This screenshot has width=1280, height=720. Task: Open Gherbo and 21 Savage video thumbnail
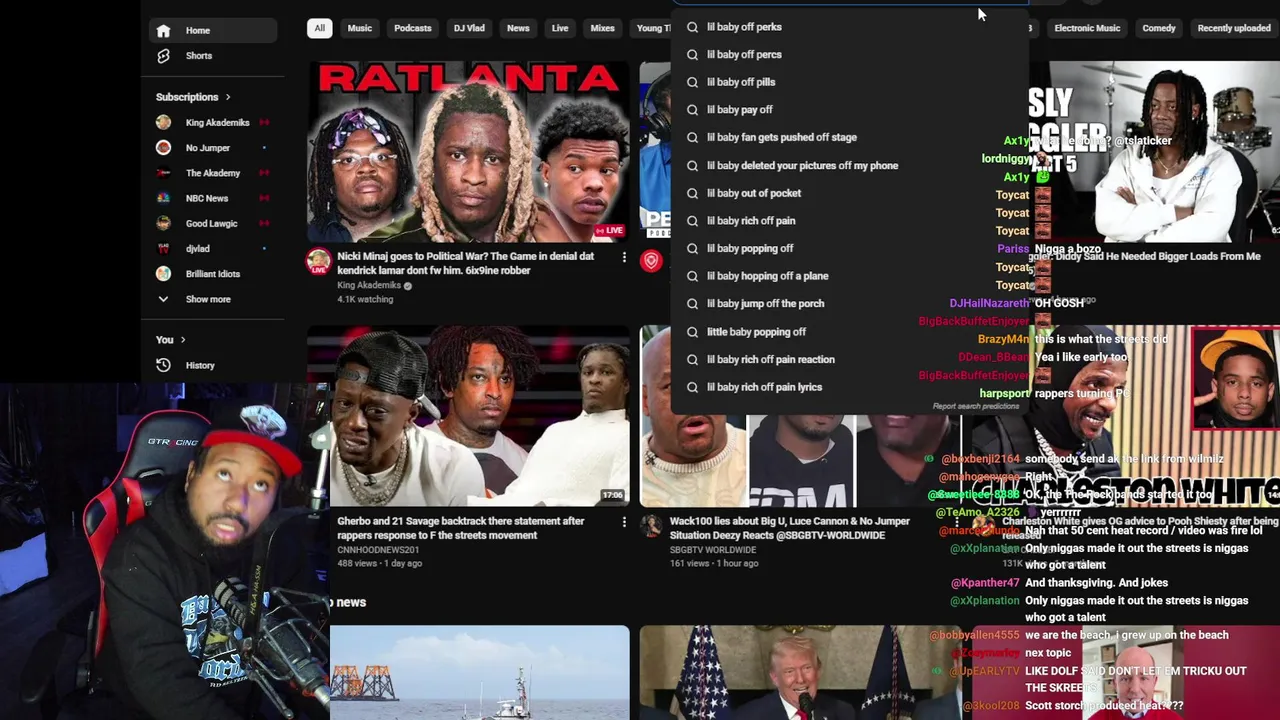[x=468, y=416]
